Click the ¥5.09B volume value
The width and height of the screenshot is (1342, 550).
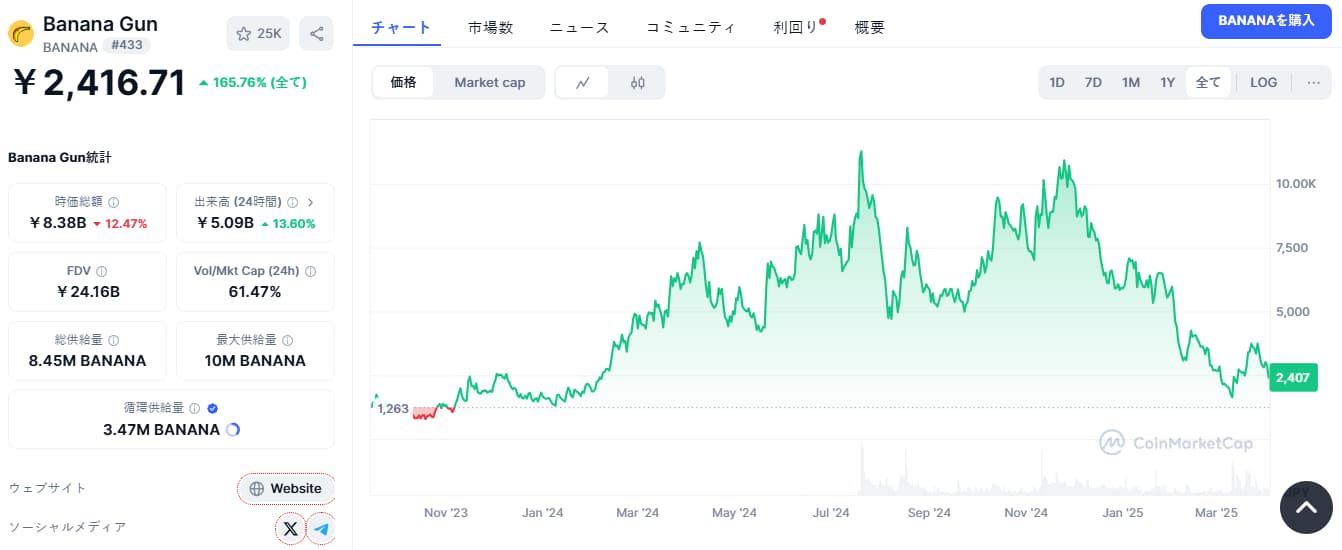click(x=225, y=223)
